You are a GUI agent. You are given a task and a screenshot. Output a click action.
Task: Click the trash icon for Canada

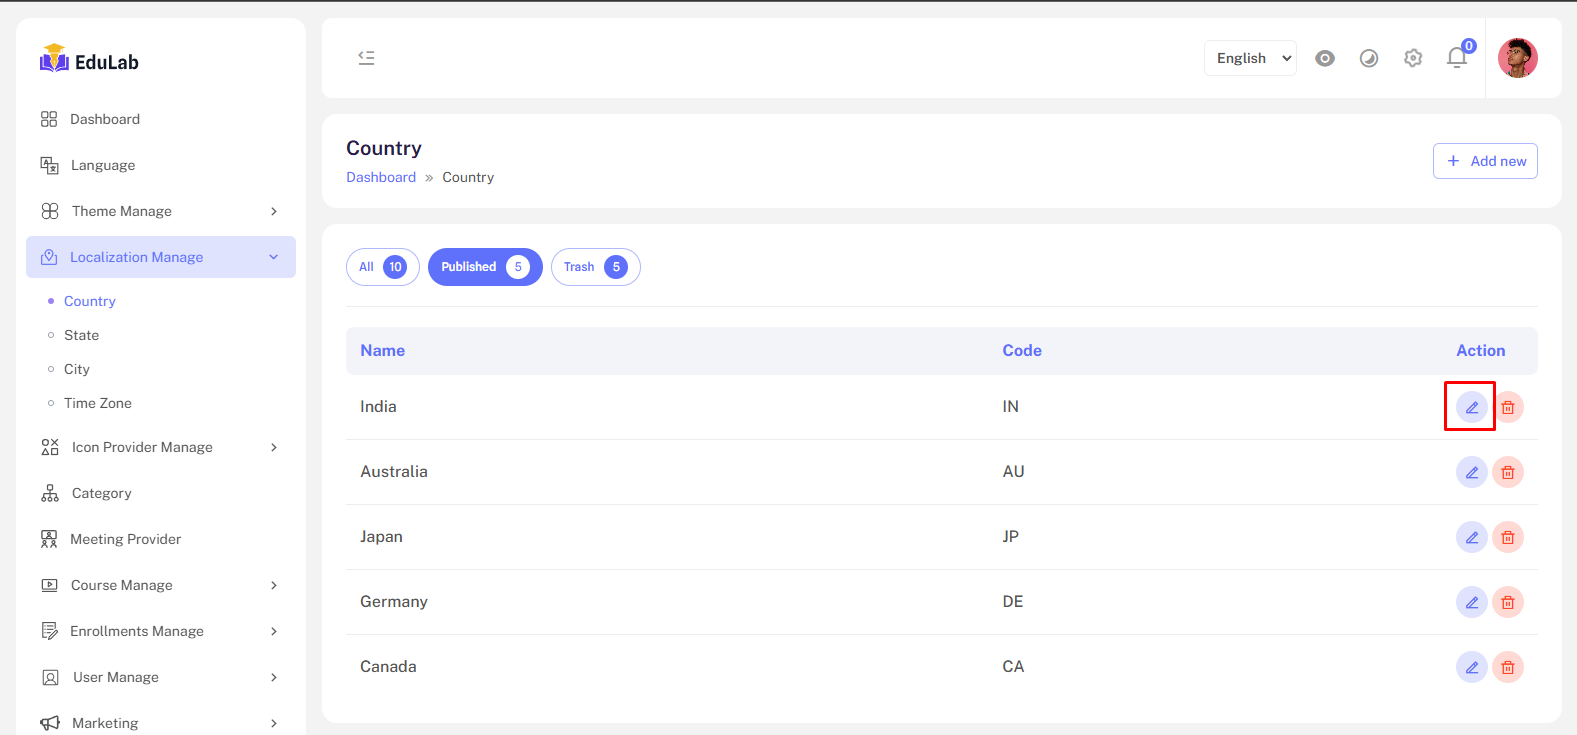tap(1508, 667)
